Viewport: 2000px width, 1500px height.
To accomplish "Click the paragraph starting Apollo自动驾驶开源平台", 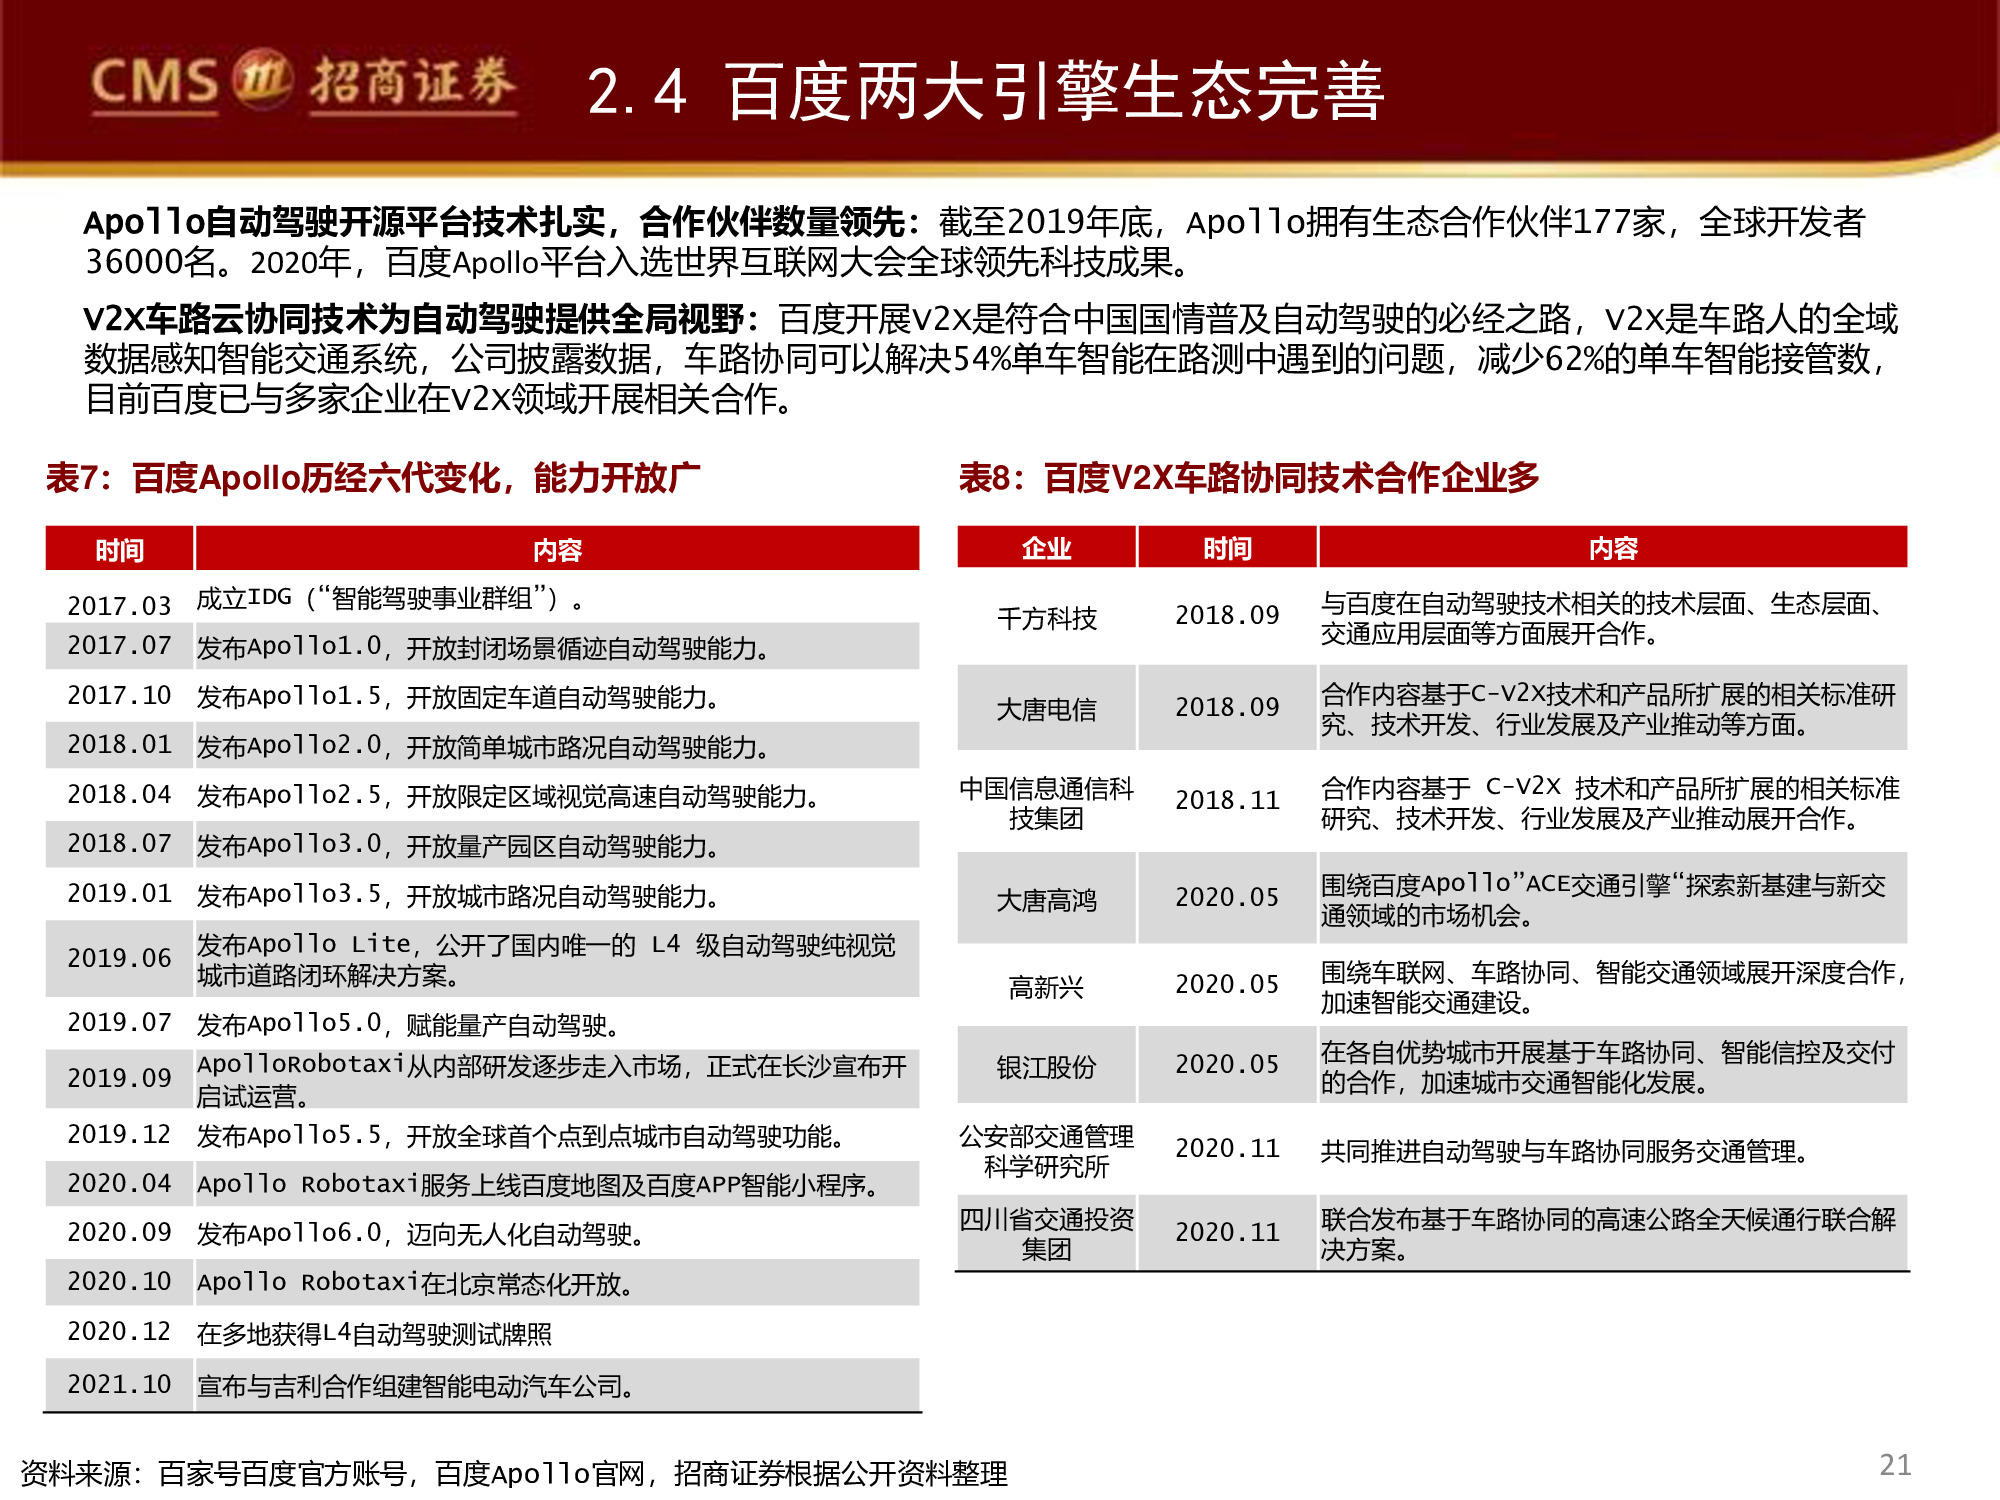I will click(x=975, y=241).
